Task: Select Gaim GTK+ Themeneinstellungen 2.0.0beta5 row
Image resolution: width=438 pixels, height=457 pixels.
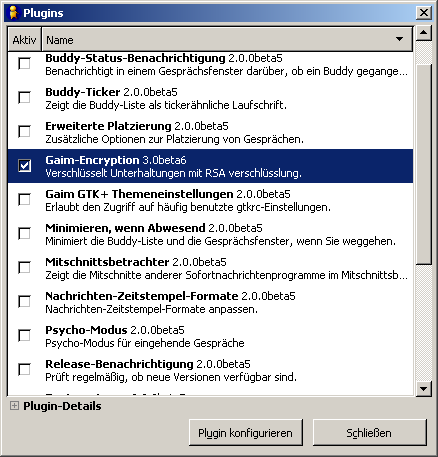Action: pos(210,200)
